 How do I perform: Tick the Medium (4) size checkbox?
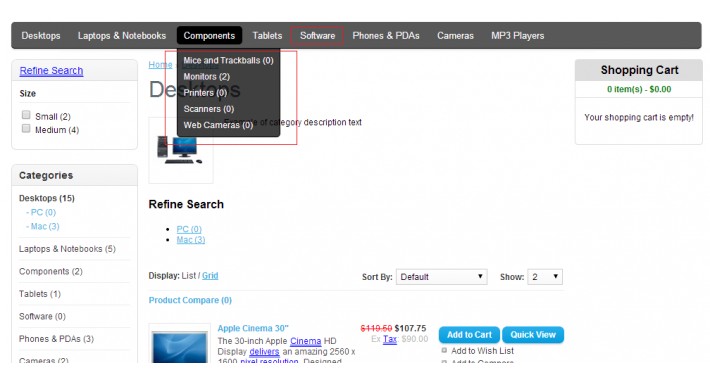tap(26, 128)
